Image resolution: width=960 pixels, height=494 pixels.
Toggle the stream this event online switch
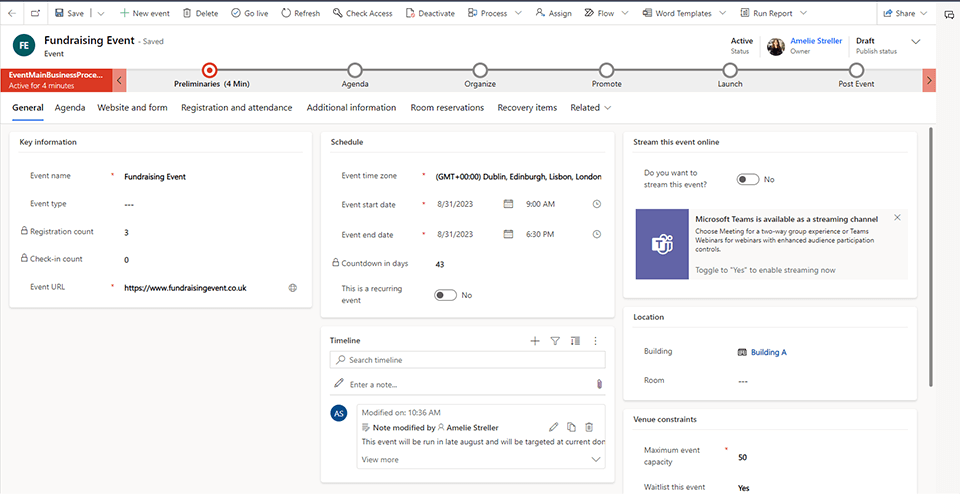coord(748,179)
